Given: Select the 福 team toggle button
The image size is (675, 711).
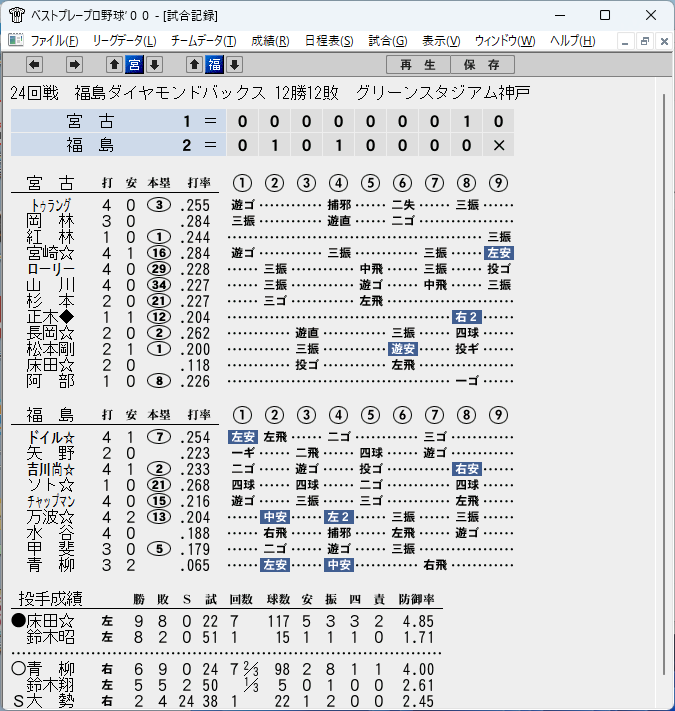Looking at the screenshot, I should (x=214, y=65).
